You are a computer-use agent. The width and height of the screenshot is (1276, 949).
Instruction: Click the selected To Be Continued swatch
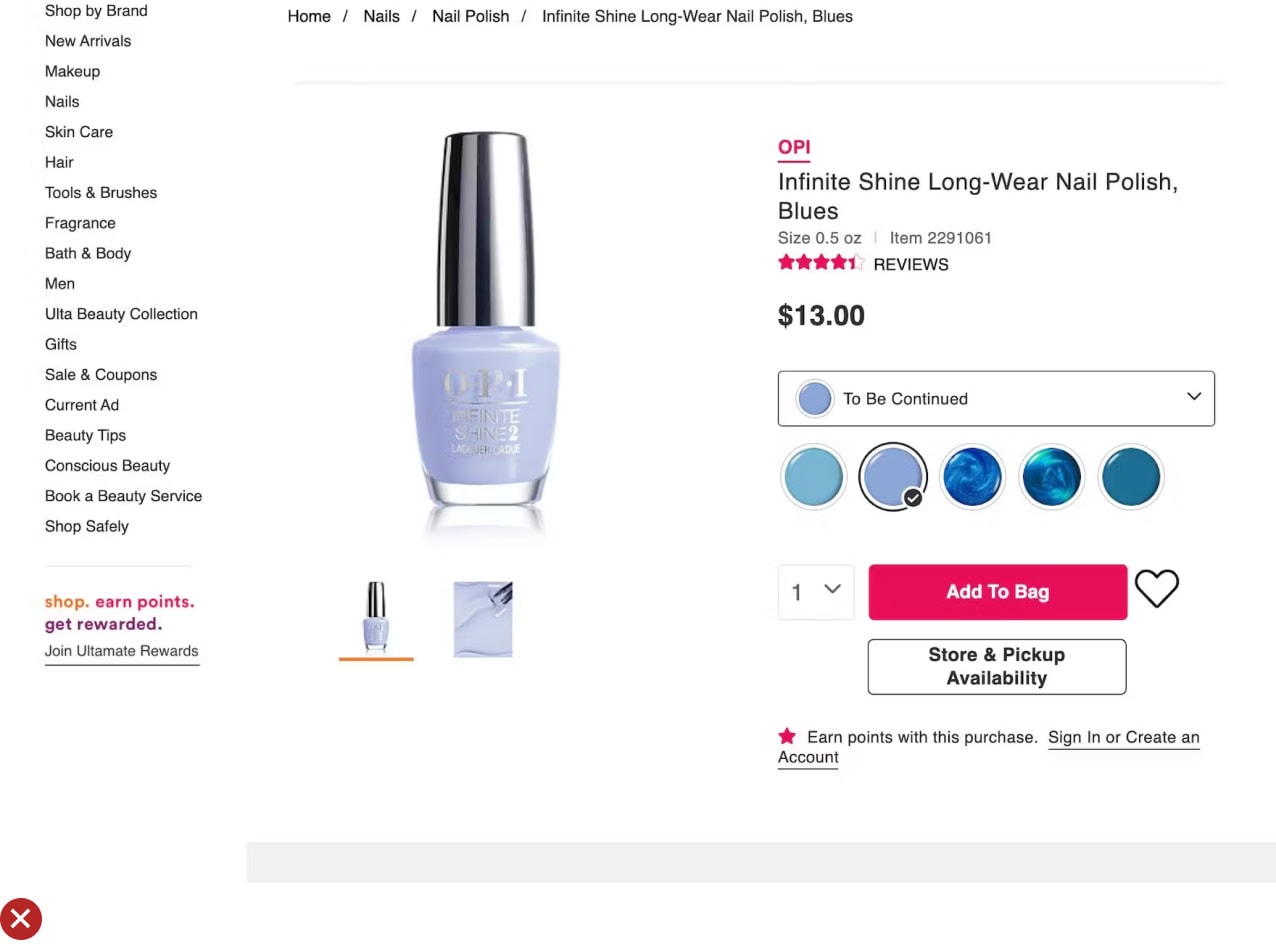tap(892, 477)
